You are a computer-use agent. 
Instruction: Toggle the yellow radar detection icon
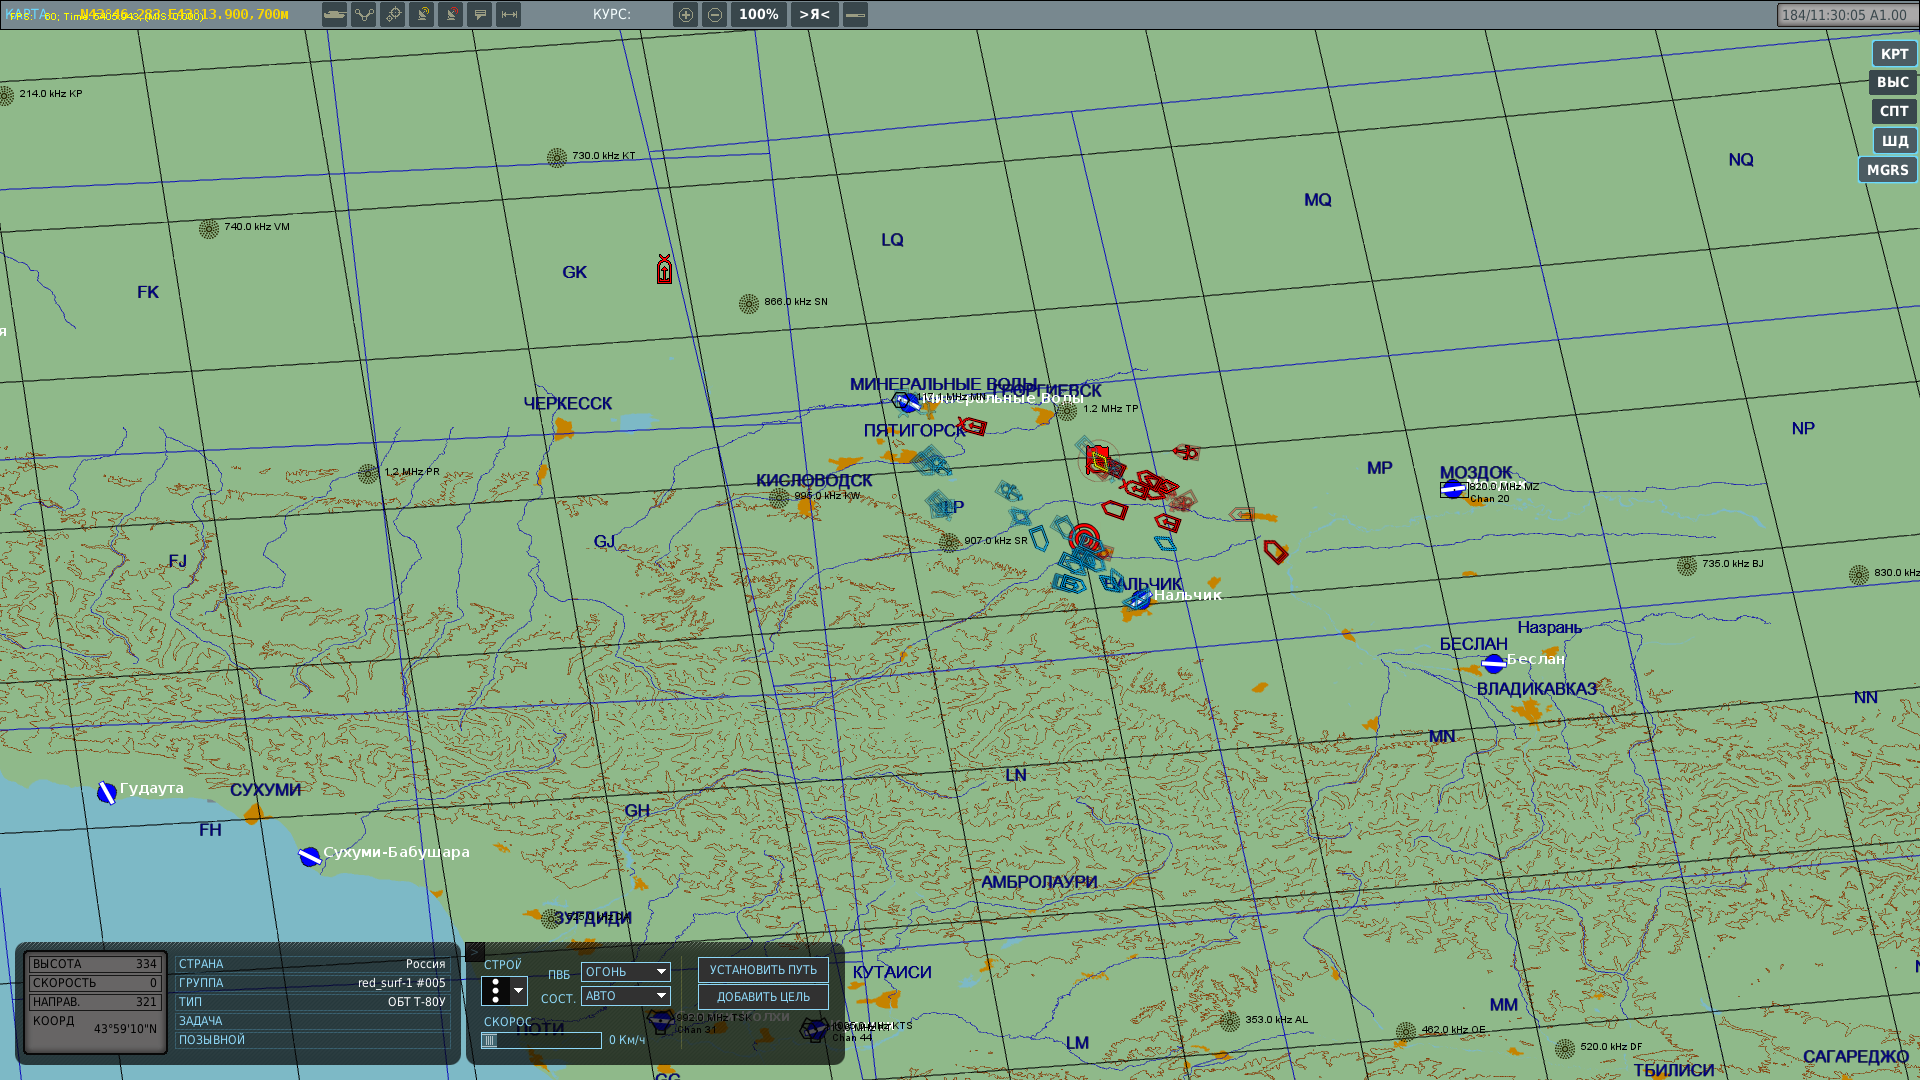click(421, 15)
